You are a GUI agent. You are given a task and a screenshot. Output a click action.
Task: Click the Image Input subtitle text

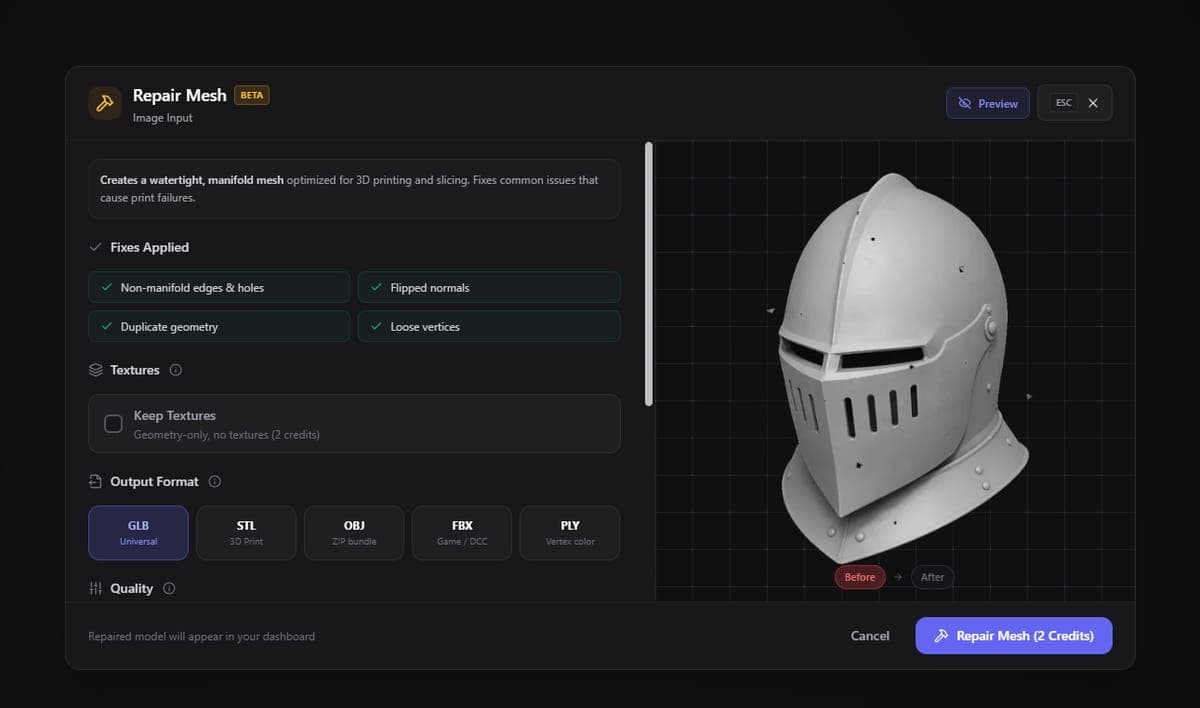tap(163, 118)
